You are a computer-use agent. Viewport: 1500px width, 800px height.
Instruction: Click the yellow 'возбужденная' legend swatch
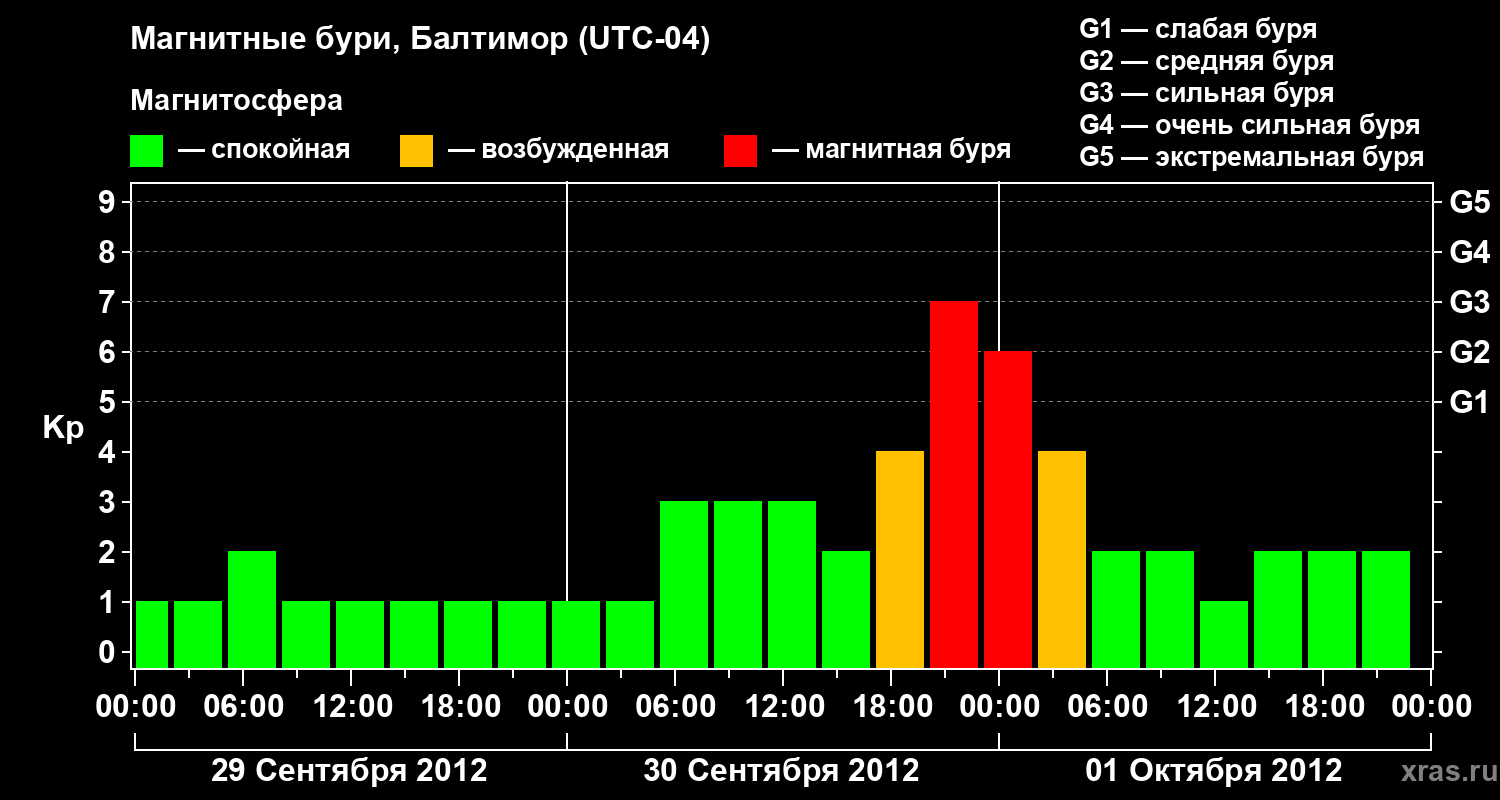click(416, 151)
